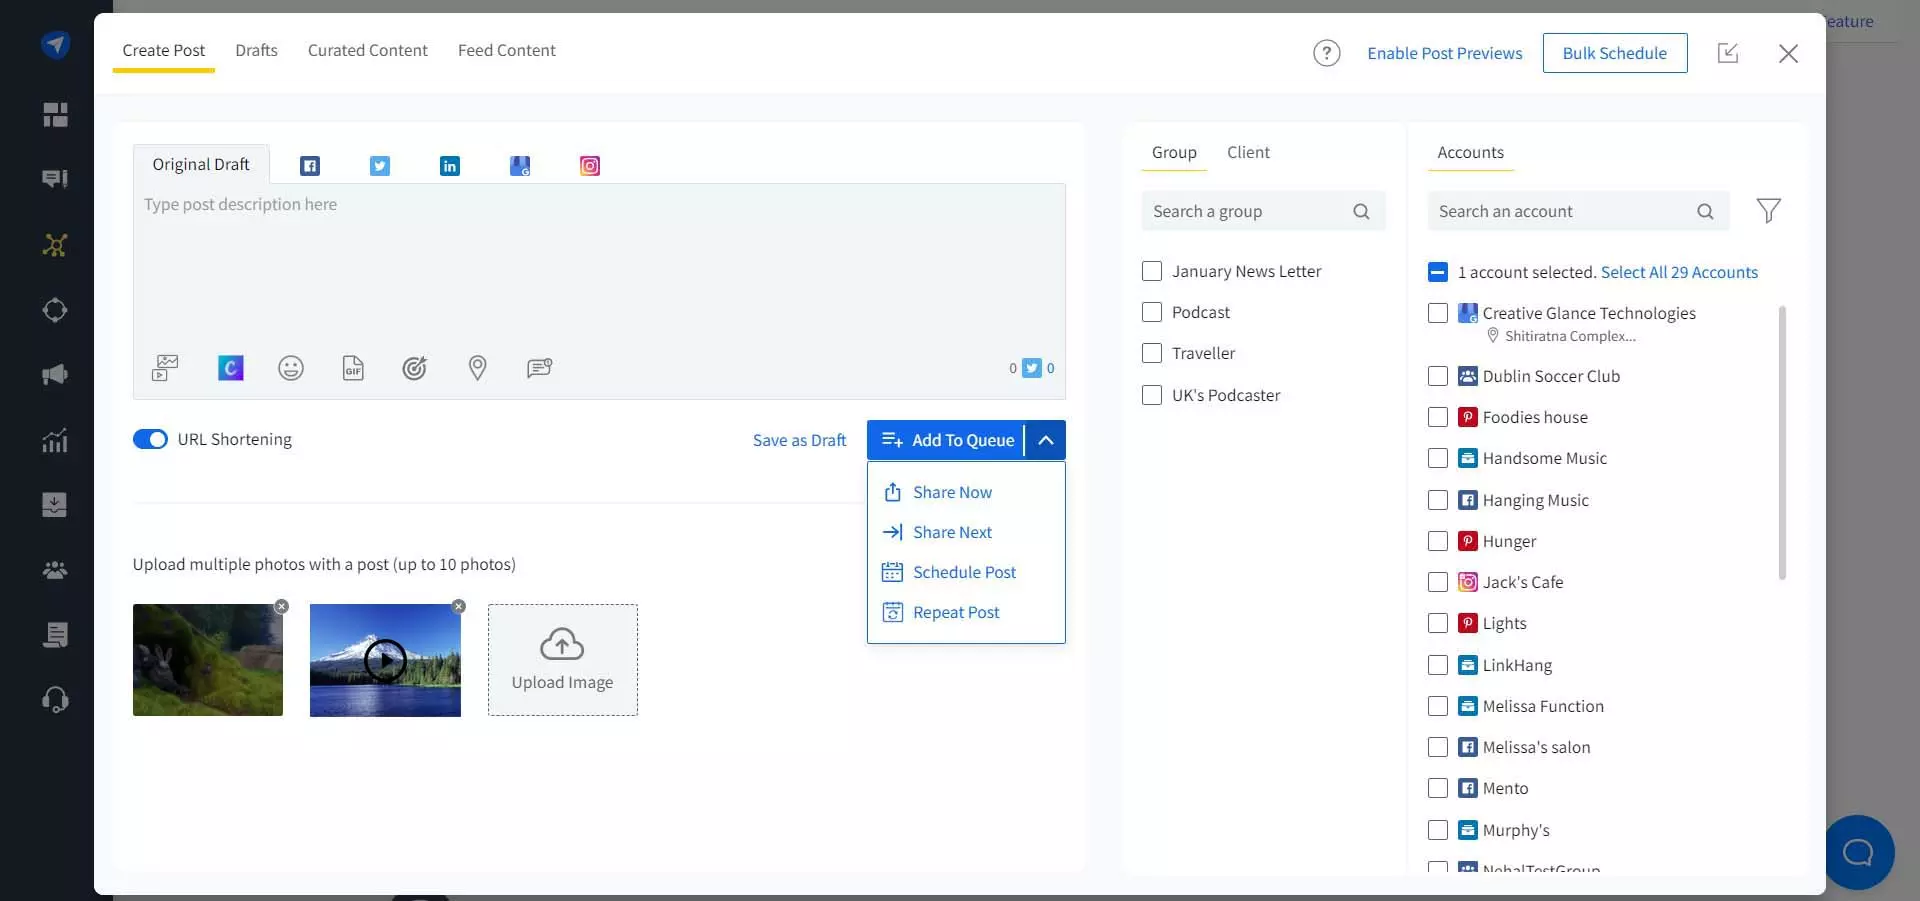Click the yellow network nodes sidebar icon
This screenshot has width=1920, height=901.
[x=55, y=245]
